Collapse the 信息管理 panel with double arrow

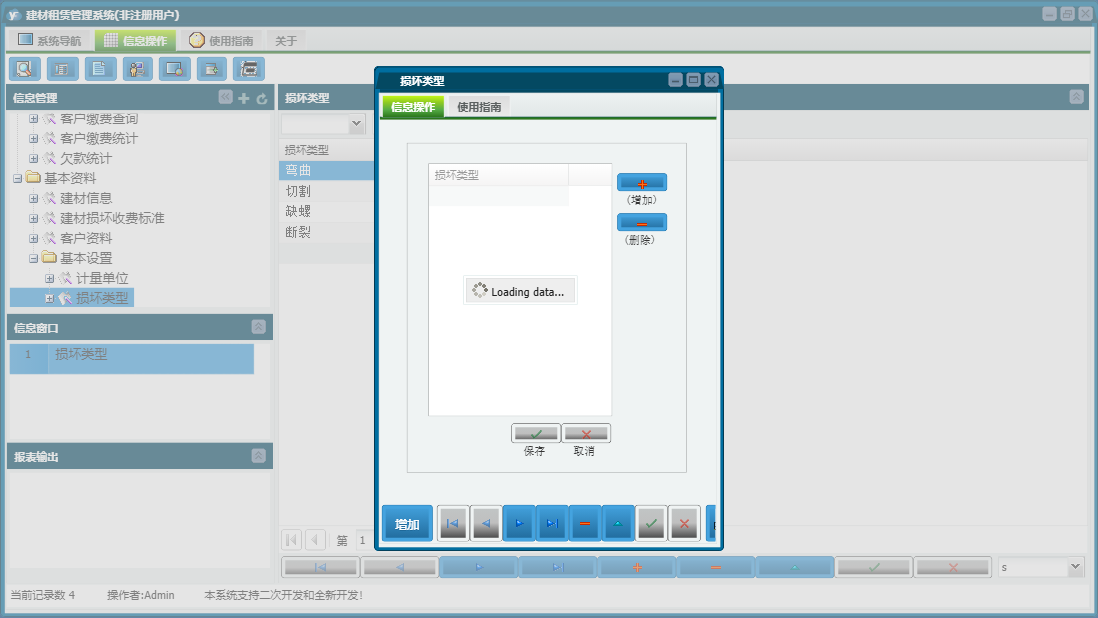[x=225, y=97]
